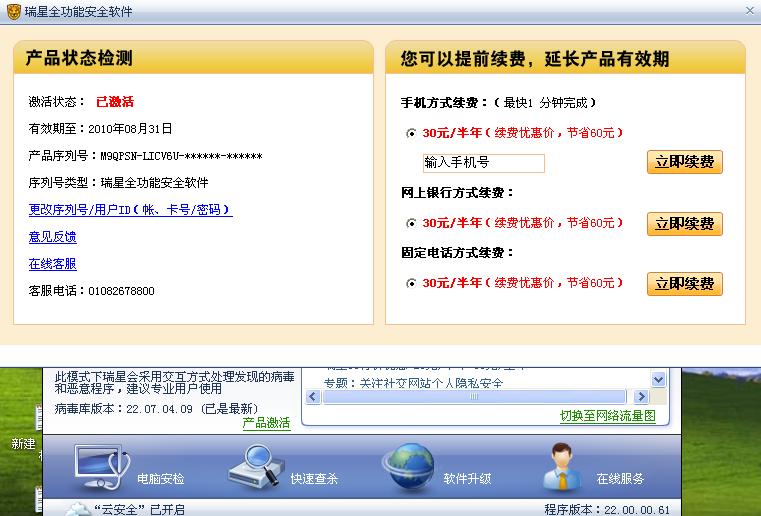Viewport: 761px width, 516px height.
Task: Click the 产品激活 link in main window
Action: pos(266,423)
